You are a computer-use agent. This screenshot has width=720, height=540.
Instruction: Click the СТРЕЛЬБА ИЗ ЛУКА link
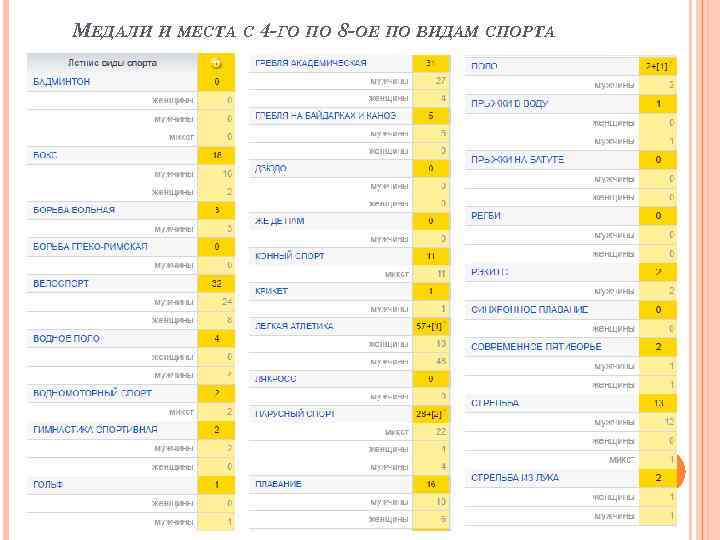coord(522,478)
